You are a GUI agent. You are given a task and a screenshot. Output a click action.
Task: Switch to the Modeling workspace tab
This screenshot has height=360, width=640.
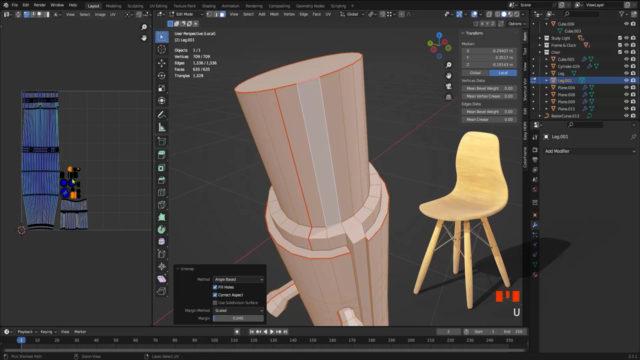113,6
